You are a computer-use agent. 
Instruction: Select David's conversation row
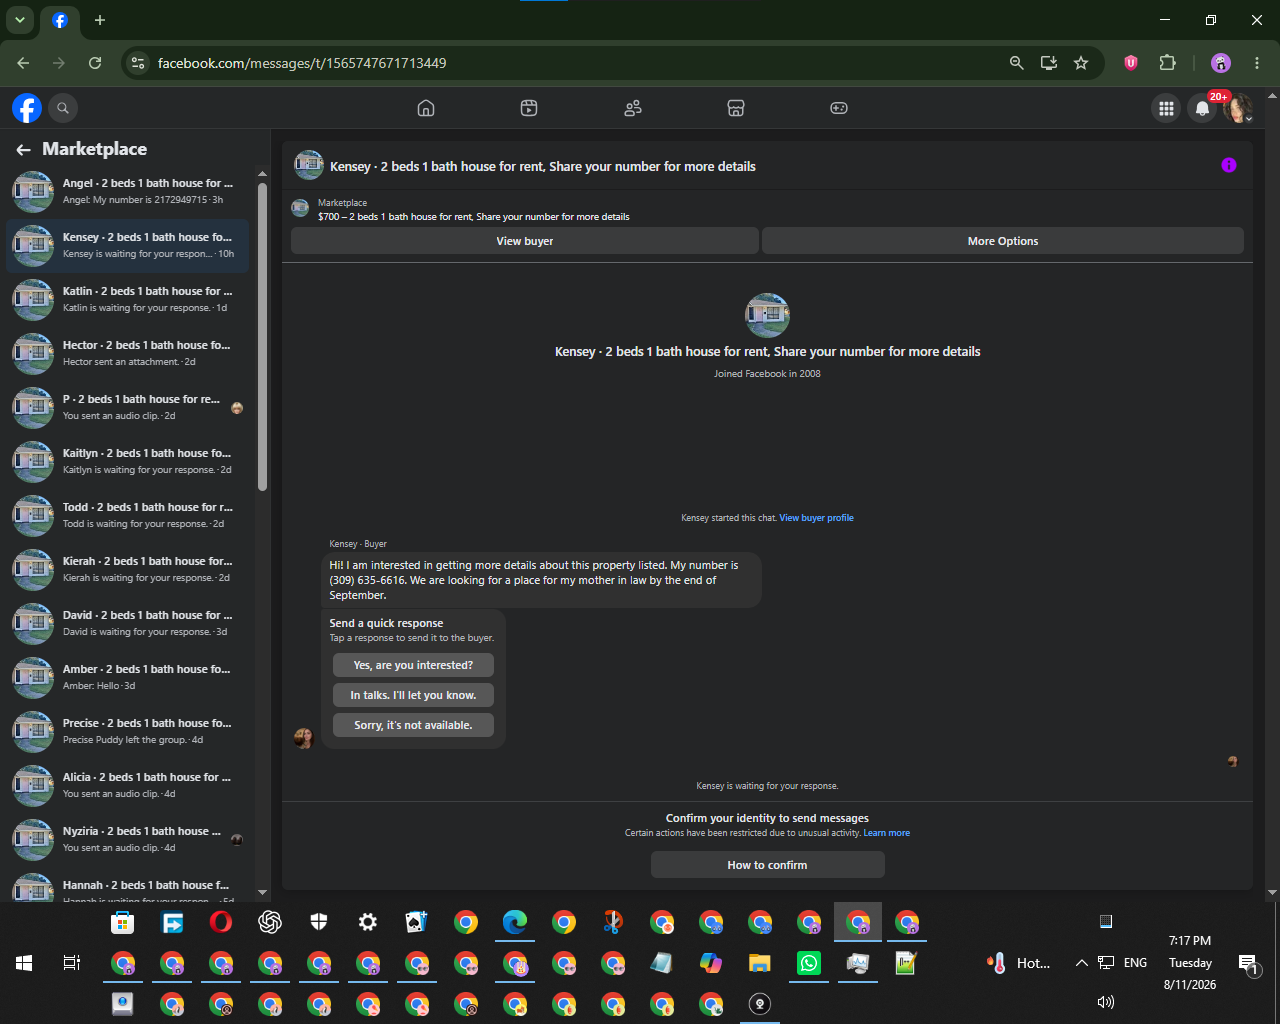(x=128, y=623)
